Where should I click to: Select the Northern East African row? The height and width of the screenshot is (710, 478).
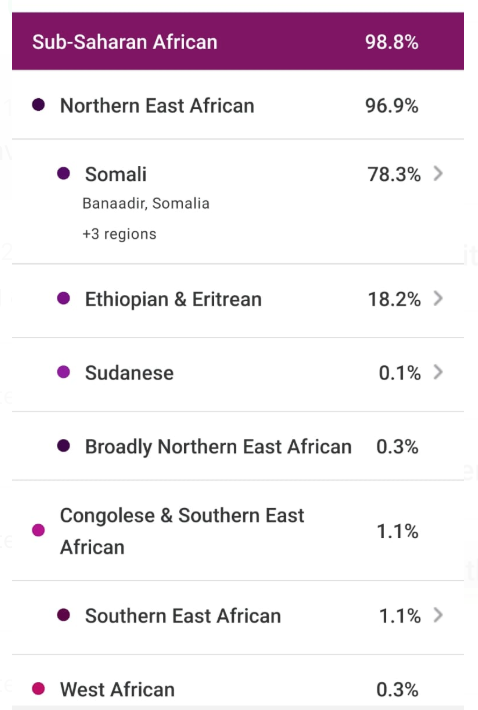pos(238,105)
